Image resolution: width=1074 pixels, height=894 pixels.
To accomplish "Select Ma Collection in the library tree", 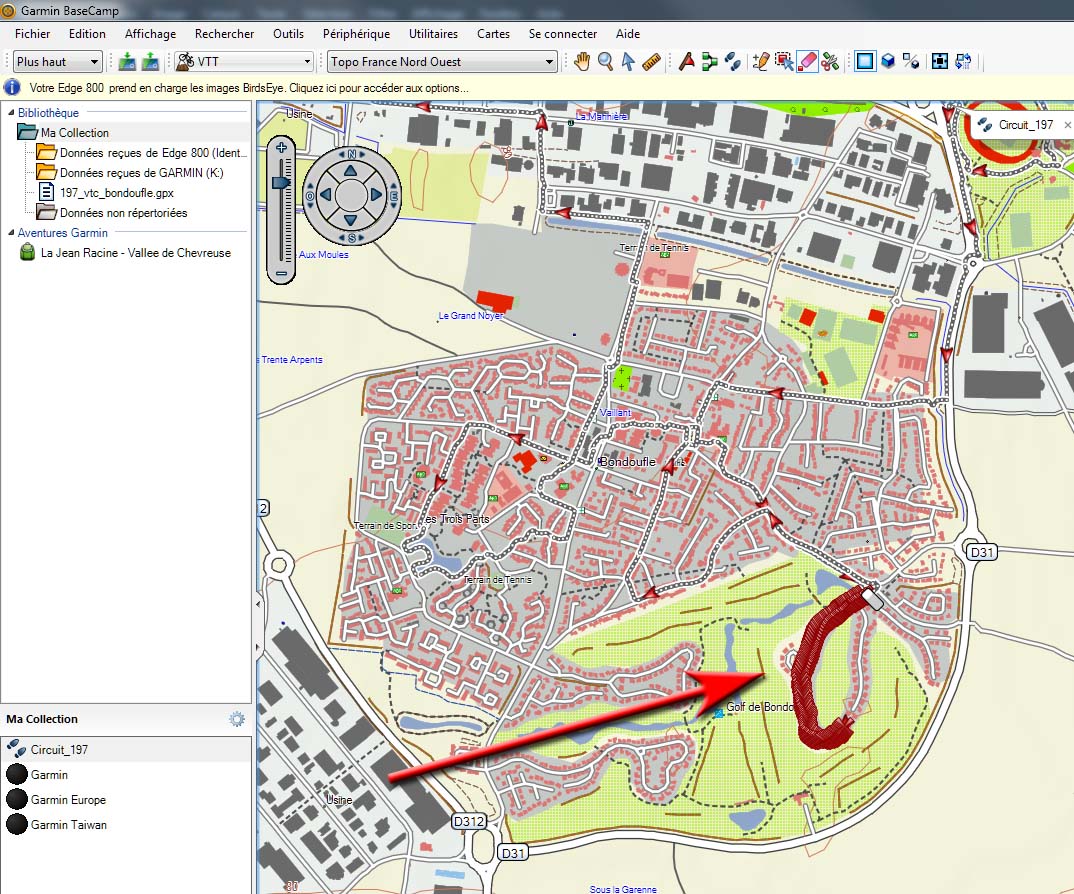I will click(x=74, y=133).
